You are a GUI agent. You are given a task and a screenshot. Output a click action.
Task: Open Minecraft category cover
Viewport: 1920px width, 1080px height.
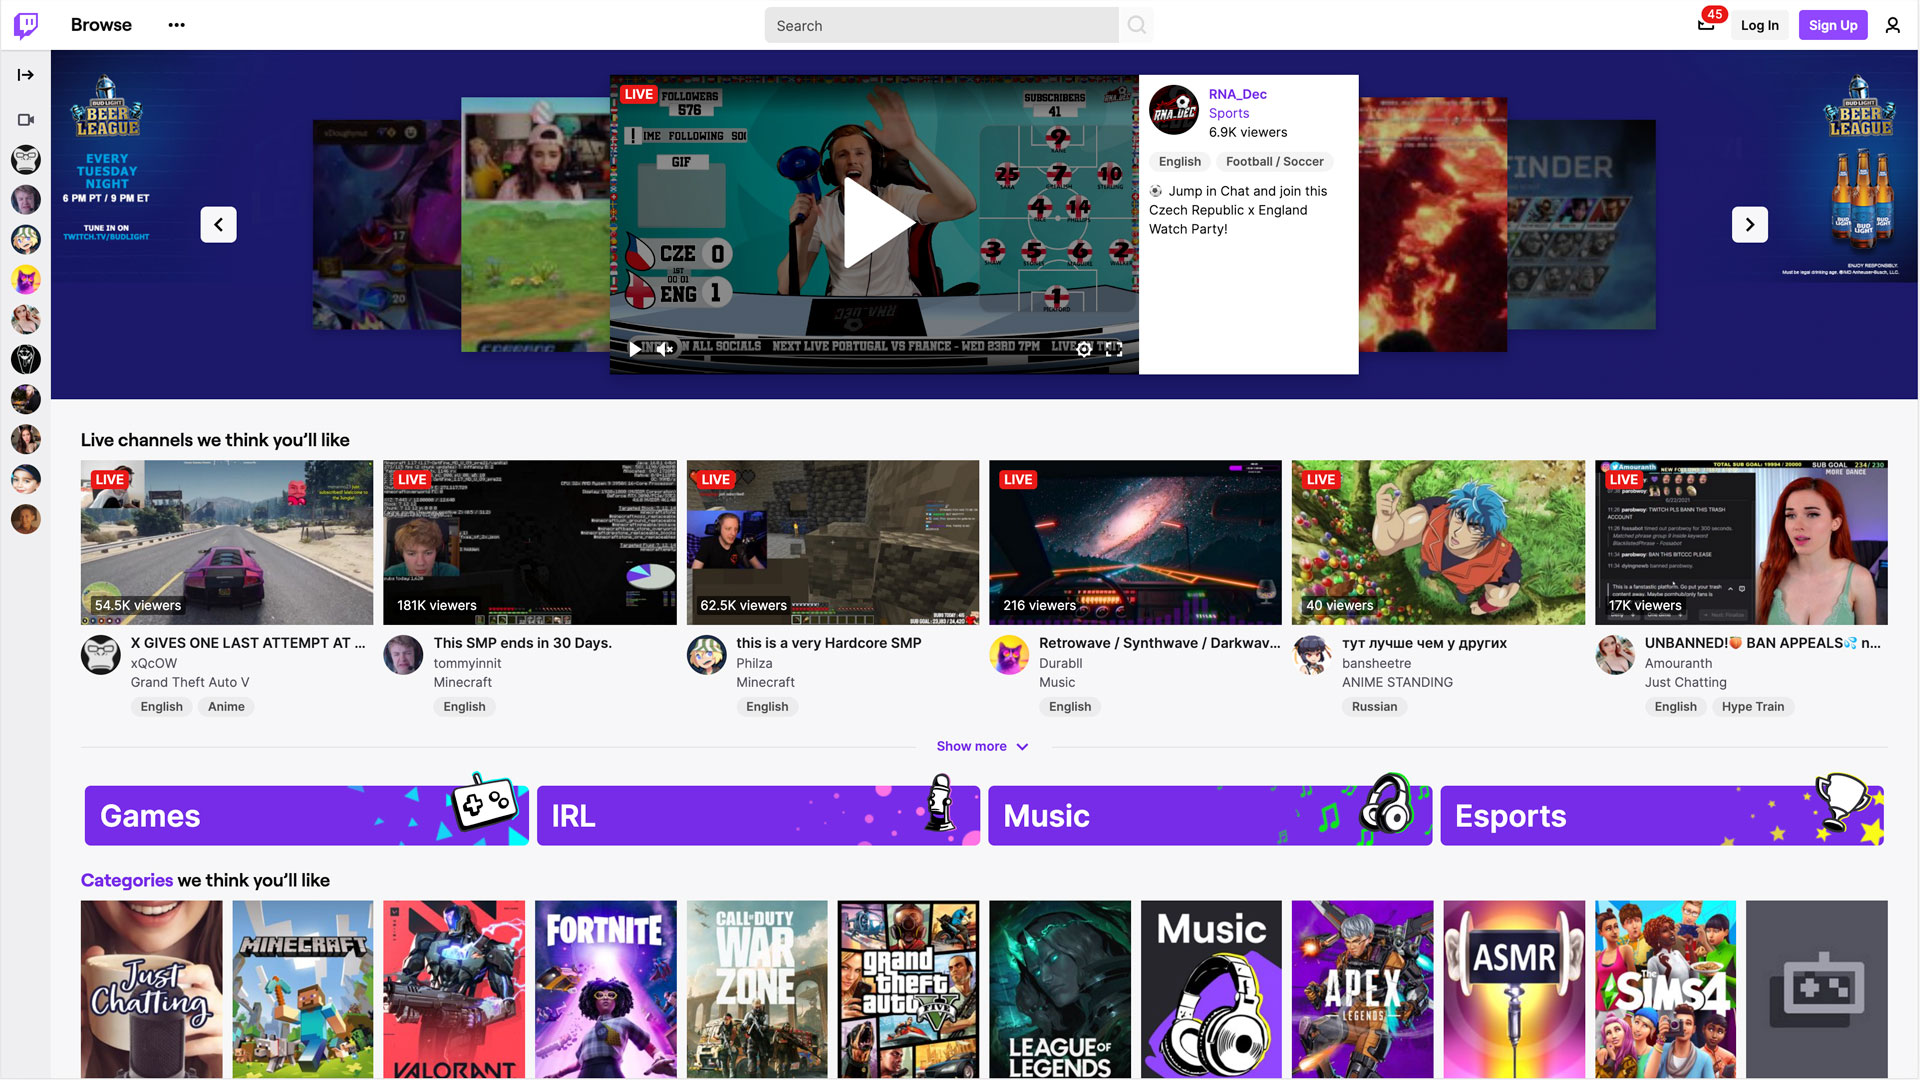[x=303, y=989]
